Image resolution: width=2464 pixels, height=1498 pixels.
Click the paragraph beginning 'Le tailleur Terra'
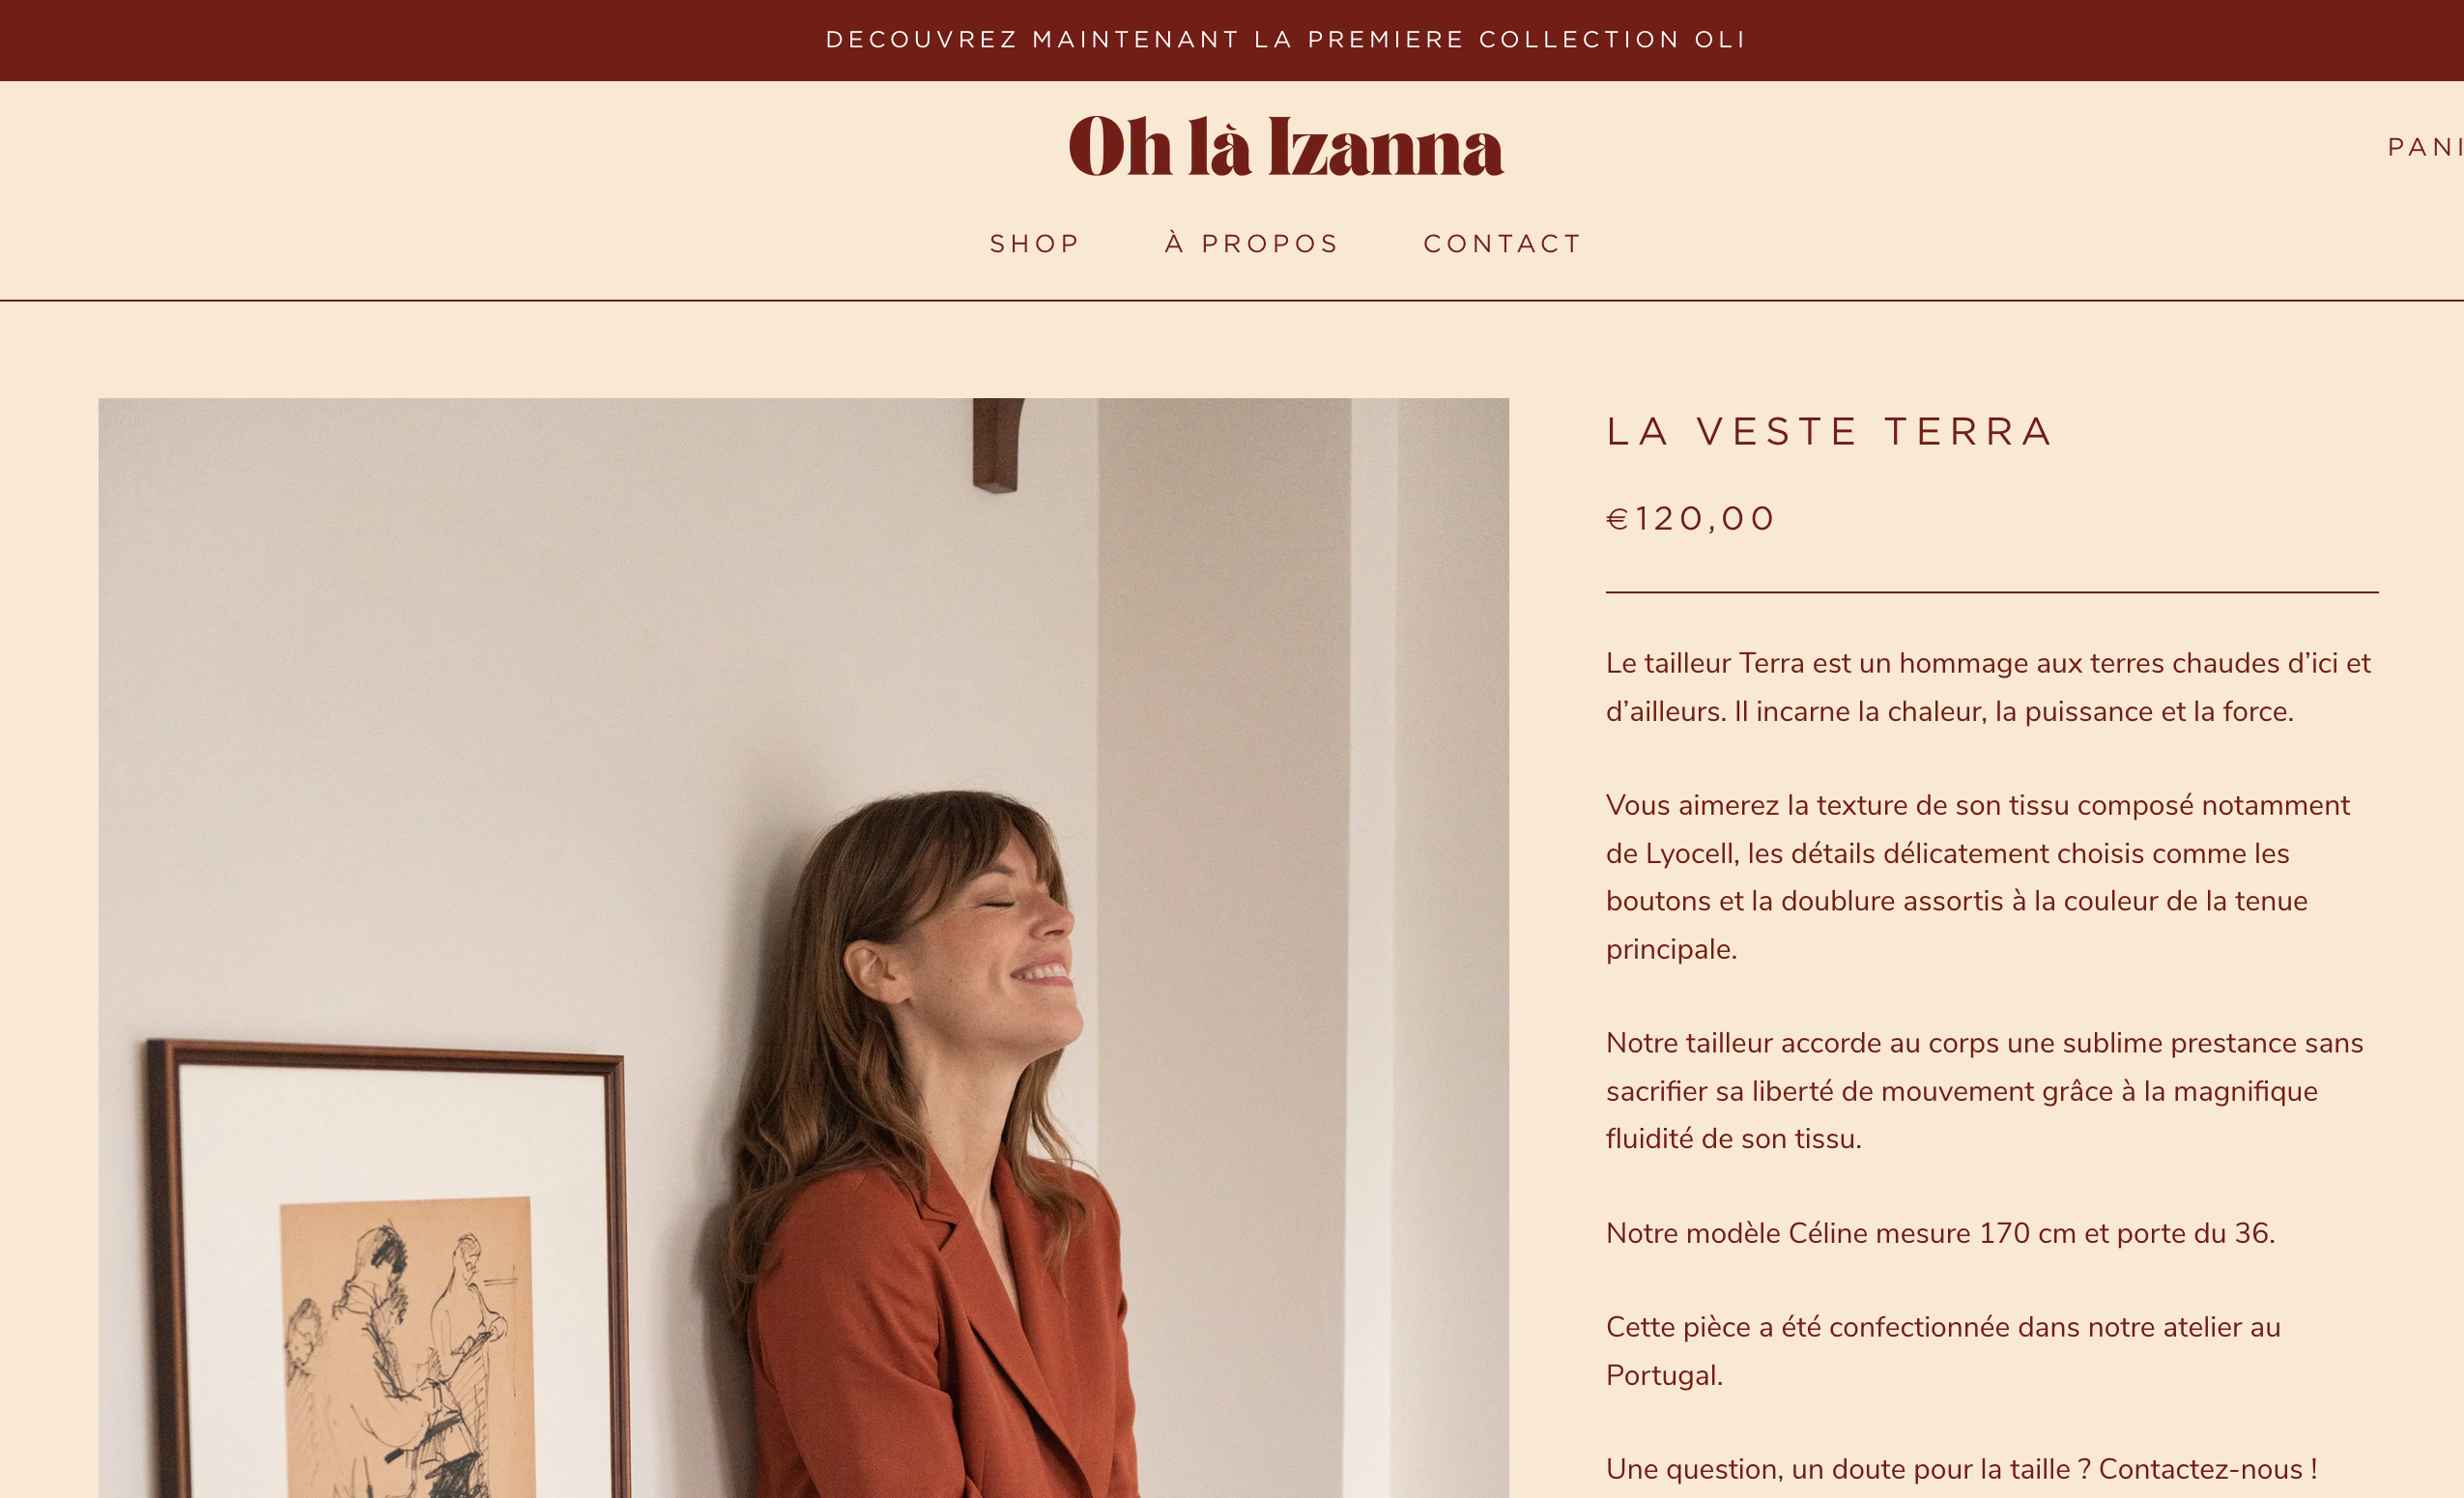[1988, 687]
